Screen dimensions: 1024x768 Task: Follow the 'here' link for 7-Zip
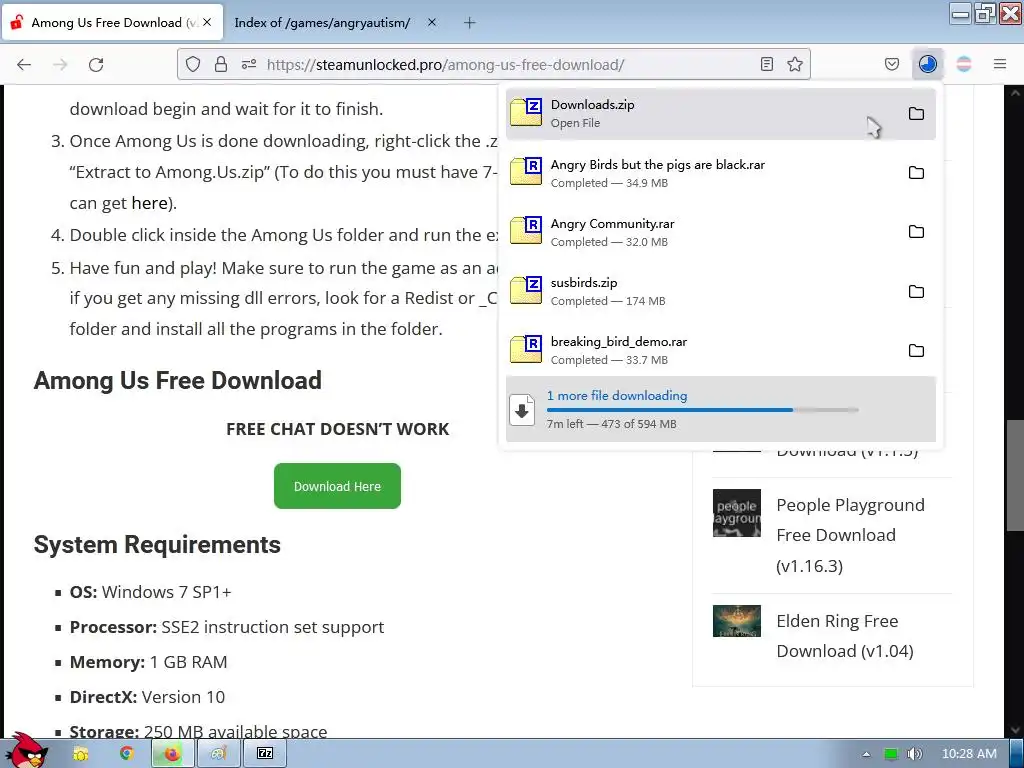tap(150, 203)
